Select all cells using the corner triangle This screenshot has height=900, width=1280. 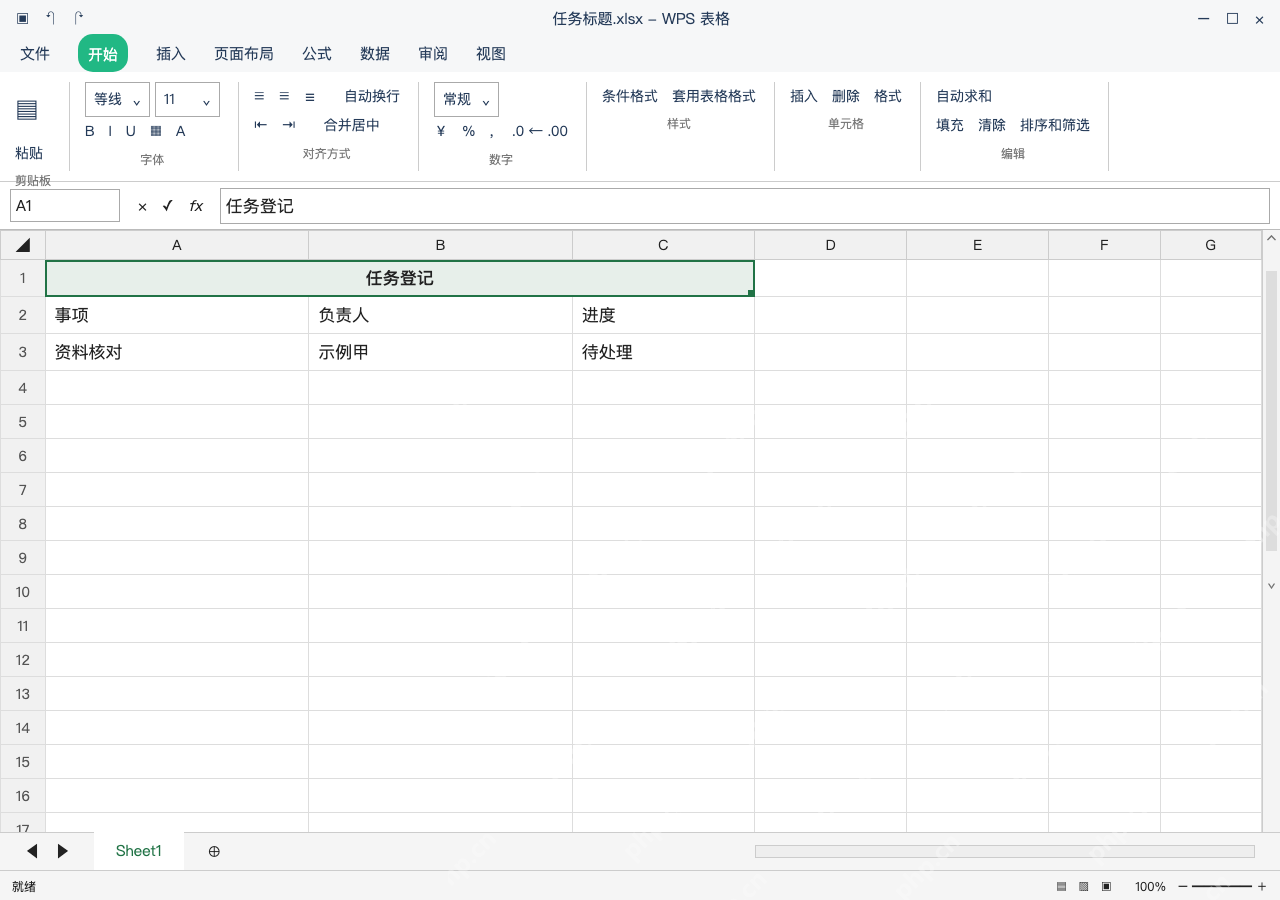pos(23,245)
